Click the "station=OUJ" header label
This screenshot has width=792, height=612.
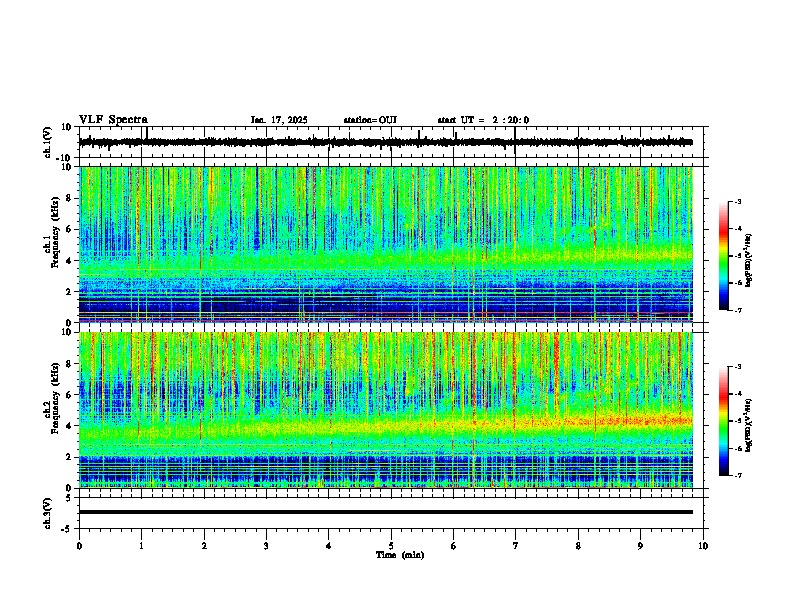pyautogui.click(x=370, y=120)
